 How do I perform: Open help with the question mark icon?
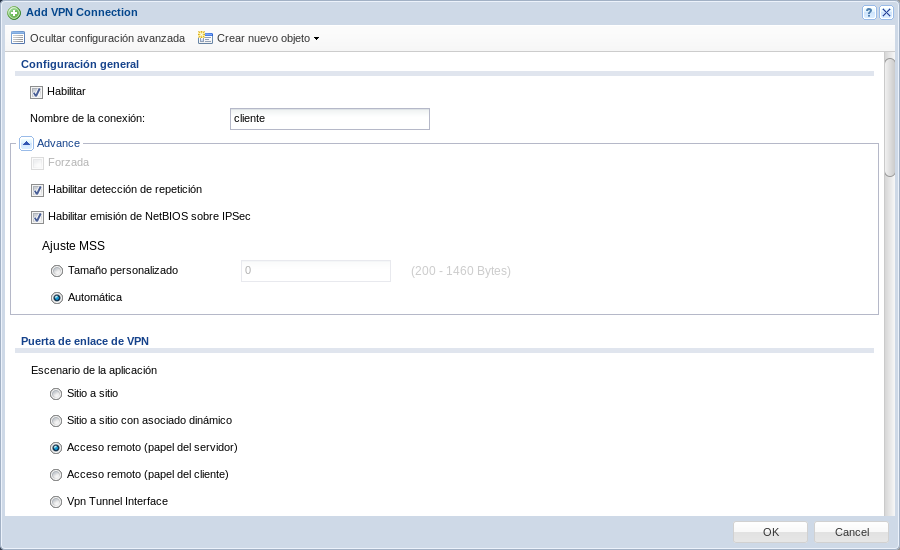click(x=869, y=12)
